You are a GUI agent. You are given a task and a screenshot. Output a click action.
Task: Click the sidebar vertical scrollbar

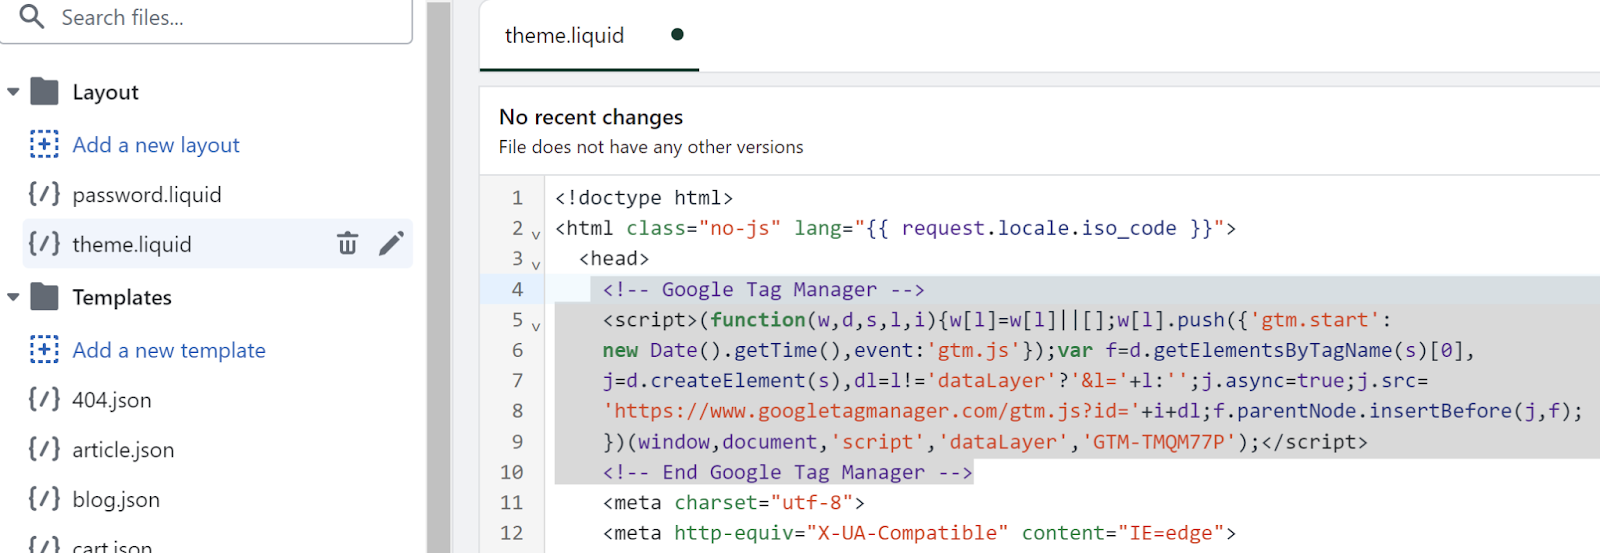pos(438,276)
